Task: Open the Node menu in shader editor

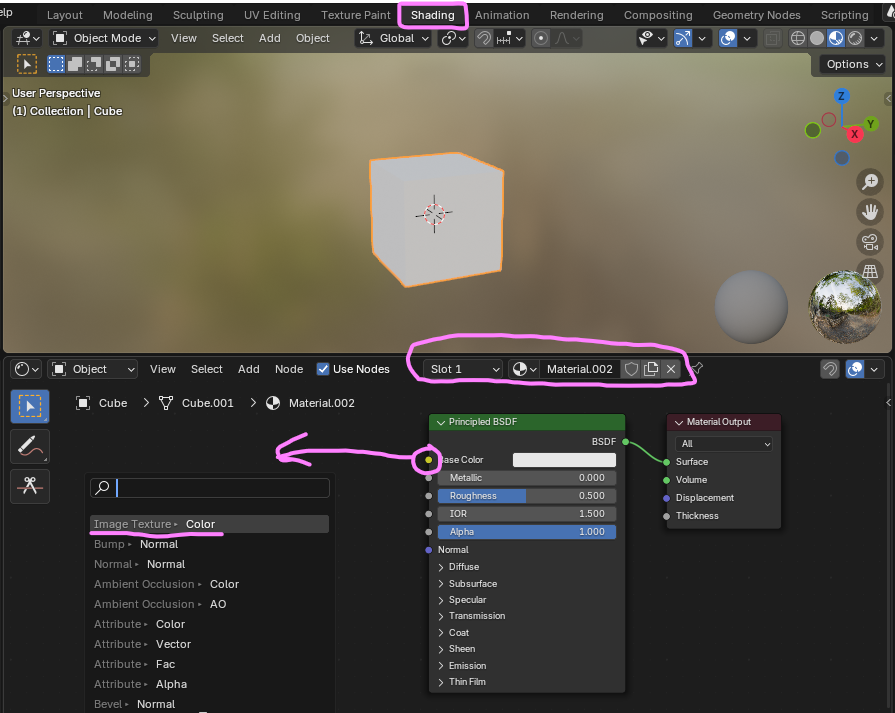Action: (x=289, y=369)
